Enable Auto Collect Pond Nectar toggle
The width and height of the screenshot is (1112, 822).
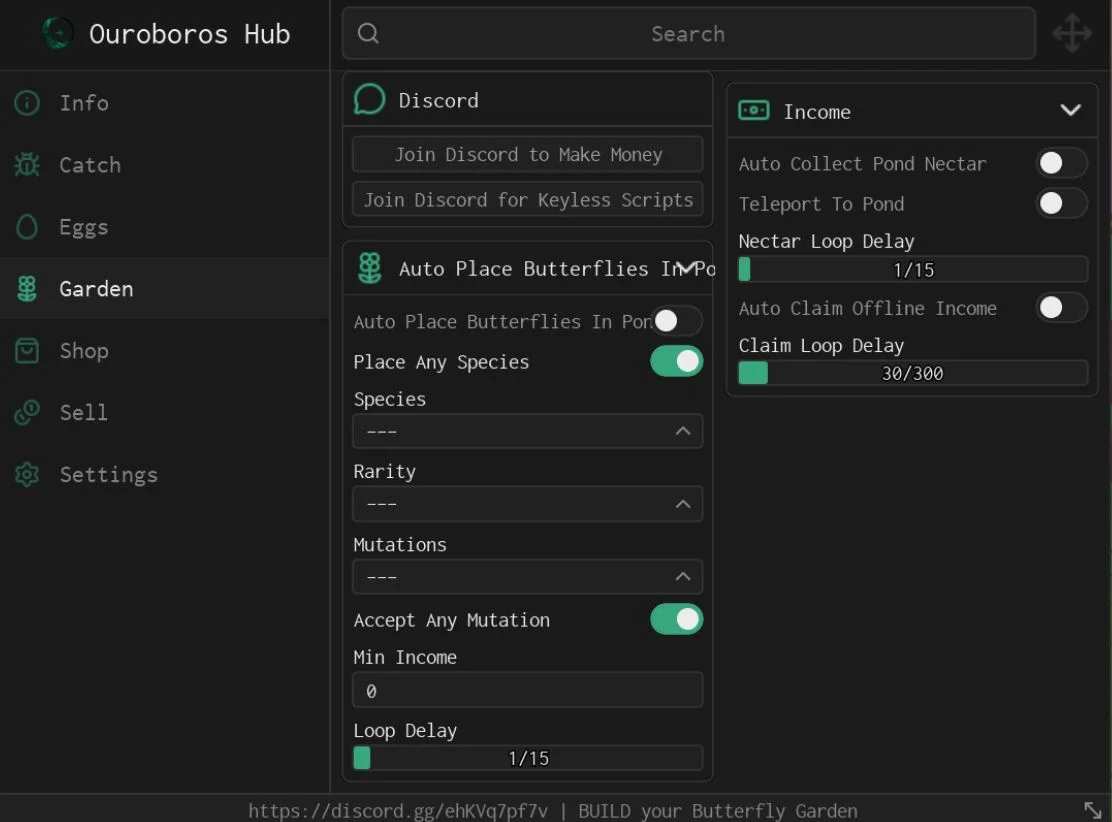pos(1061,163)
